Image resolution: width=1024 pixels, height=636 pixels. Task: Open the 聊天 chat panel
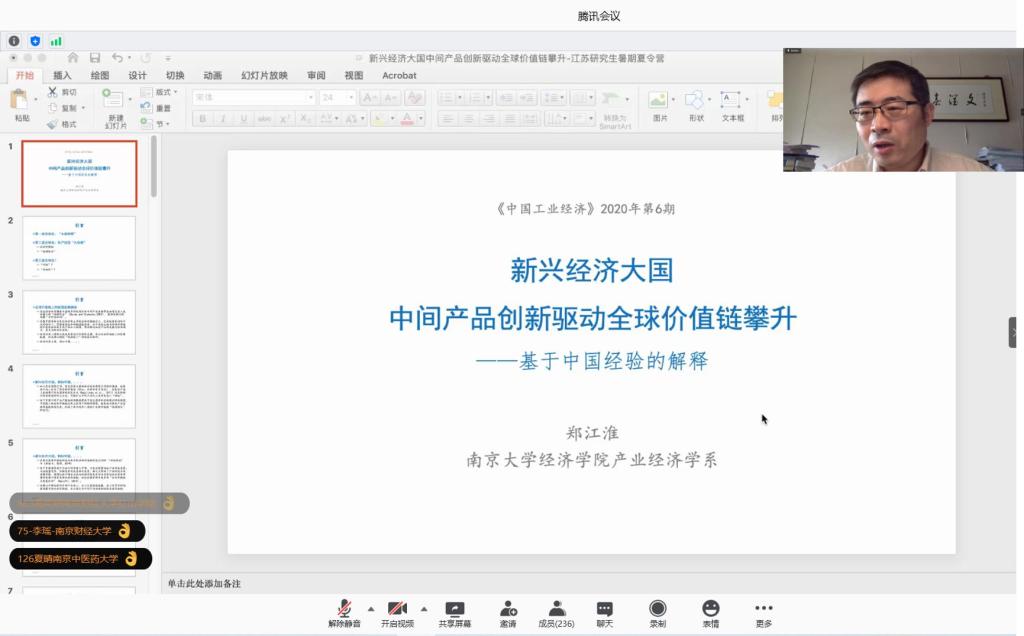(605, 609)
